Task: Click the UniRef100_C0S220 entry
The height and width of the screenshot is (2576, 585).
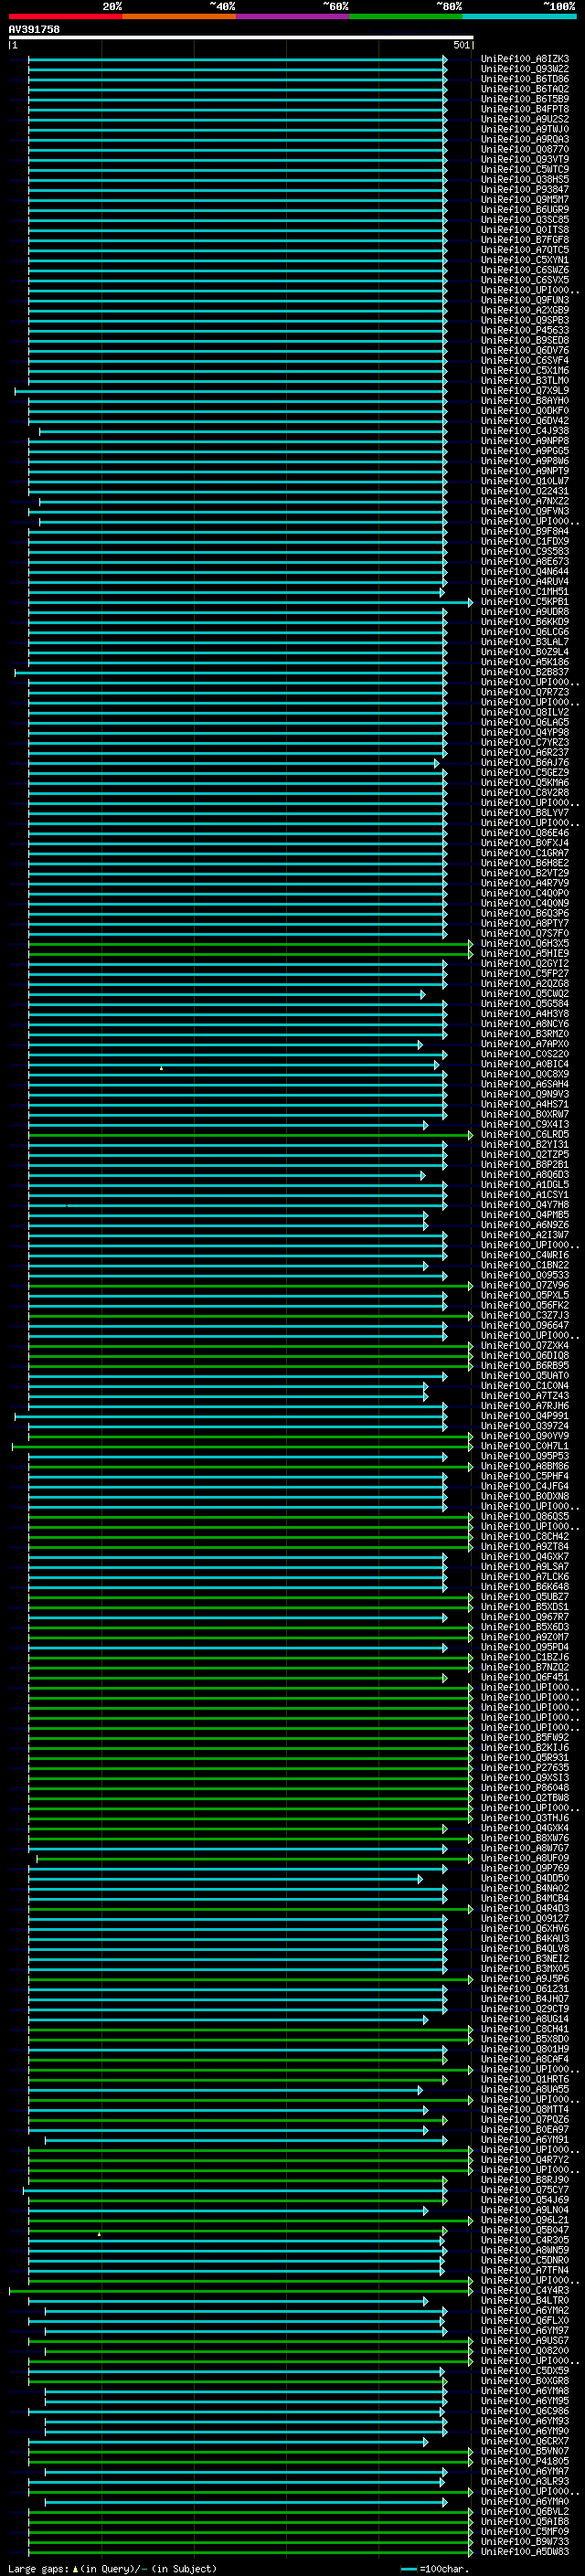Action: 525,1054
